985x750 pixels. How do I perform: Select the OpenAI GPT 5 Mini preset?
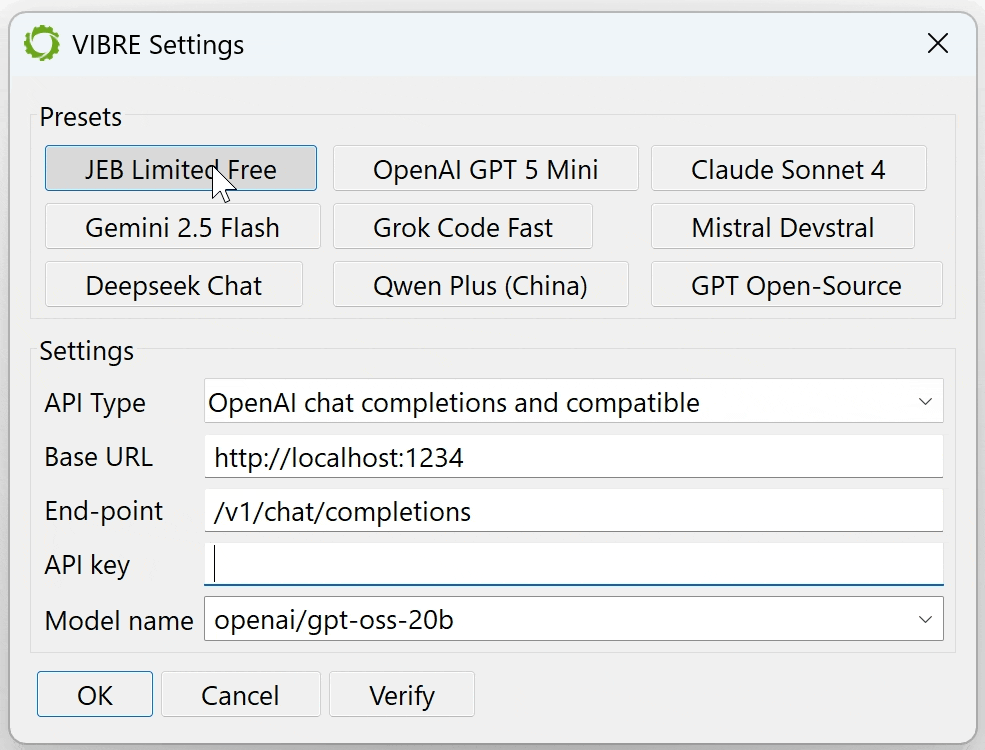coord(486,168)
